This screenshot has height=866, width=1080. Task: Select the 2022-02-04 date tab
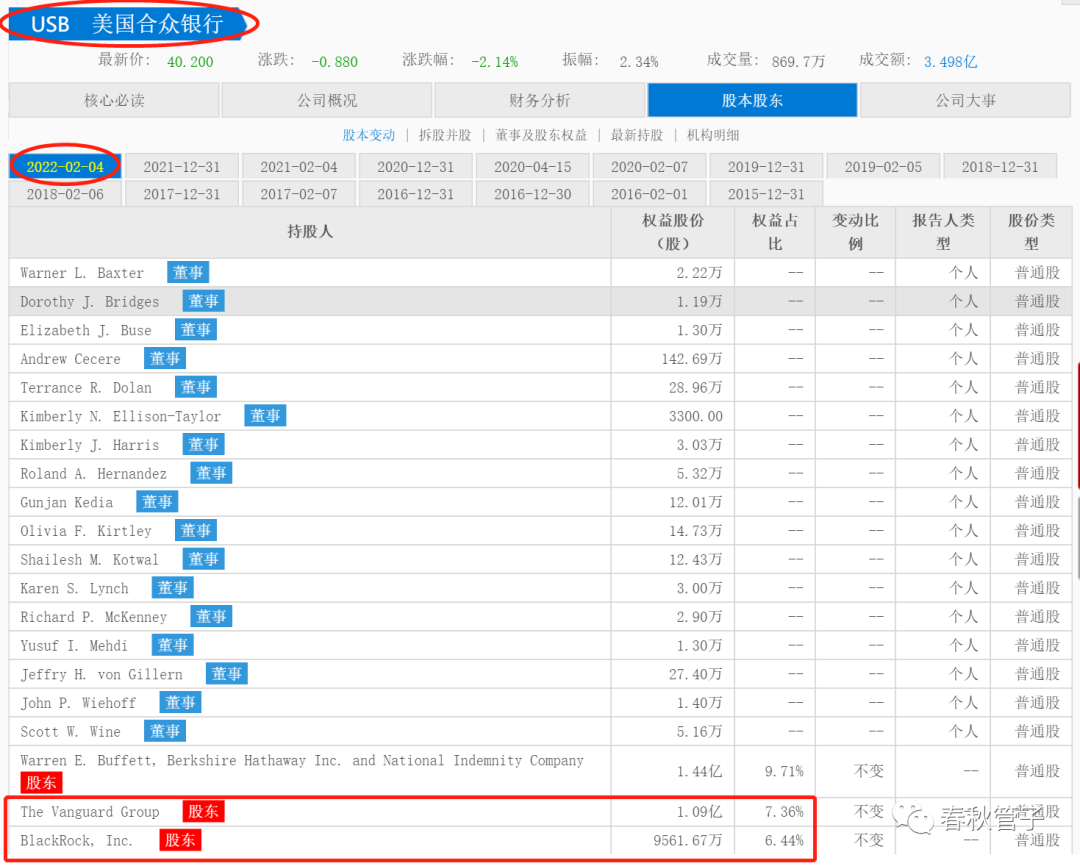coord(65,167)
